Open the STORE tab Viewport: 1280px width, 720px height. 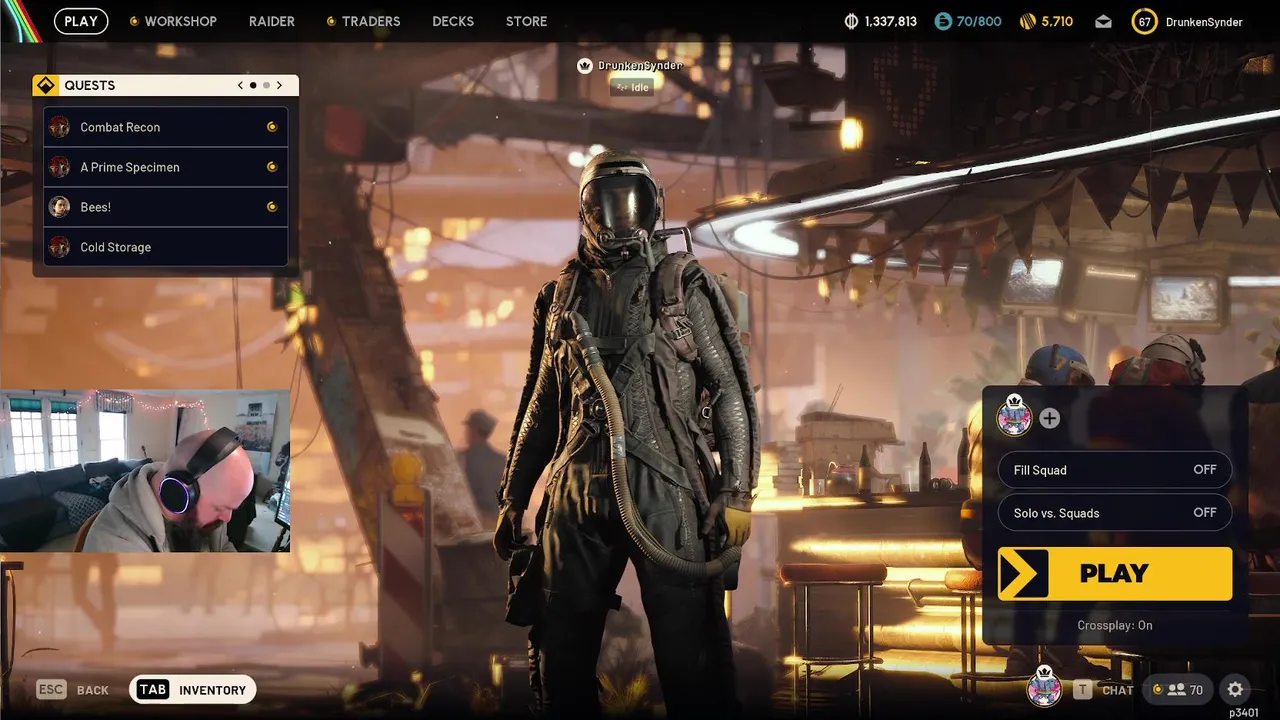tap(526, 21)
